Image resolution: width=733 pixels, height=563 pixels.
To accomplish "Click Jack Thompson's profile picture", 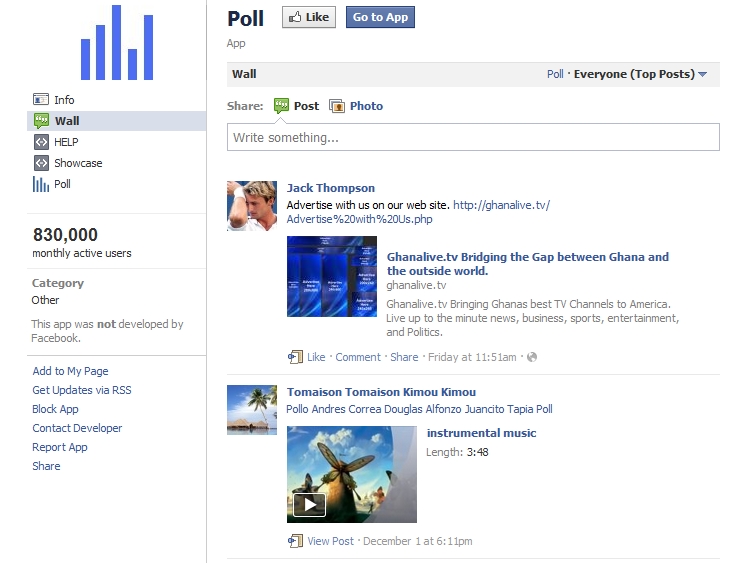I will click(x=252, y=206).
